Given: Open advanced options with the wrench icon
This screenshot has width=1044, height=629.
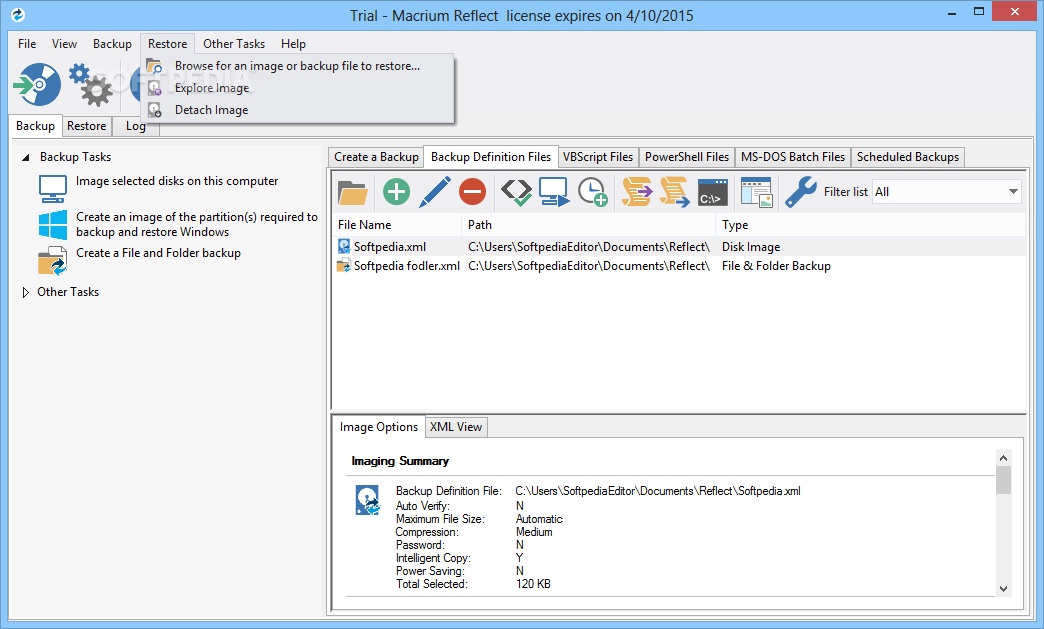Looking at the screenshot, I should 800,192.
